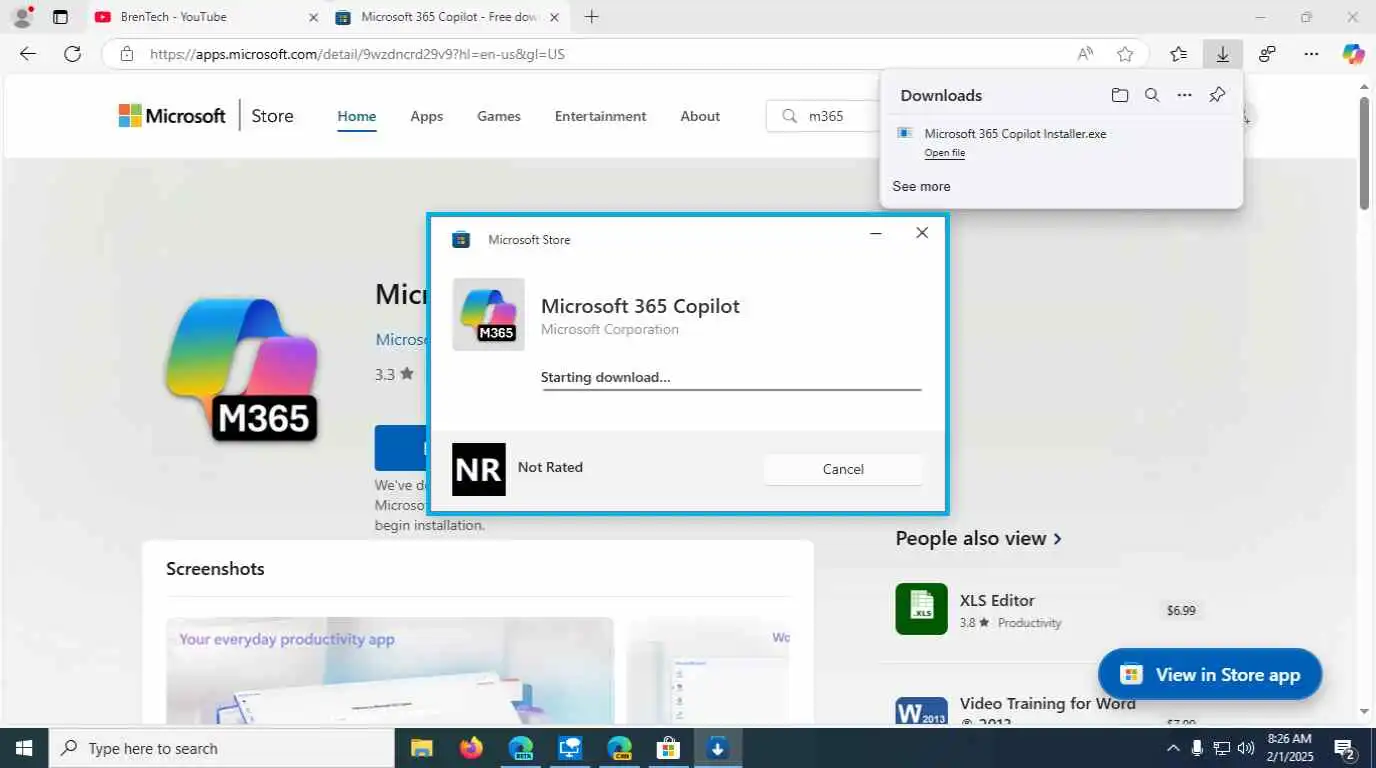Show hidden system tray icons
Image resolution: width=1376 pixels, height=768 pixels.
coord(1173,748)
